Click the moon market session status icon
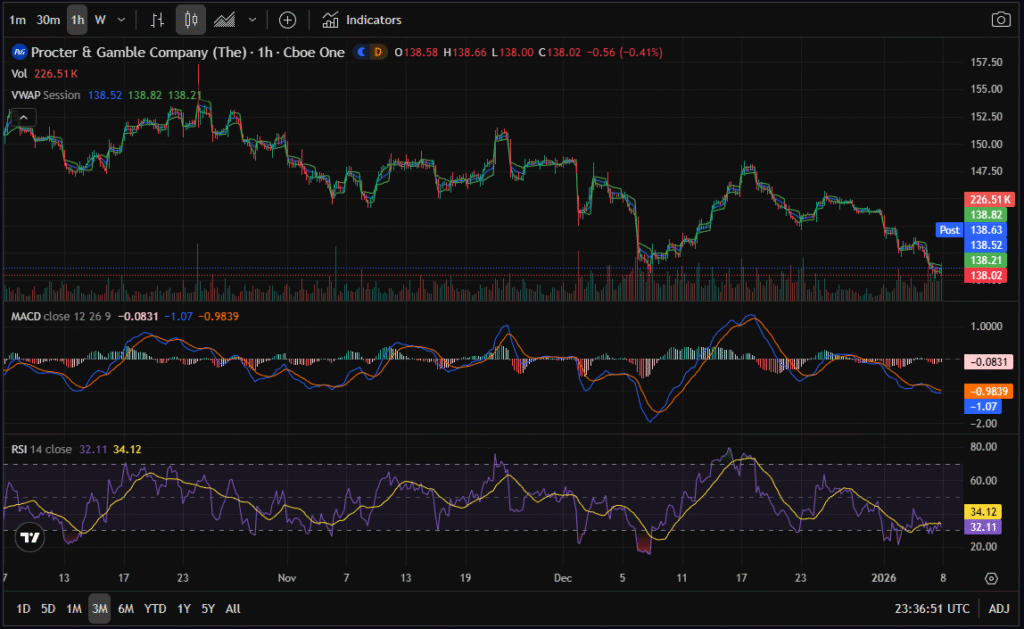Image resolution: width=1024 pixels, height=629 pixels. coord(361,51)
